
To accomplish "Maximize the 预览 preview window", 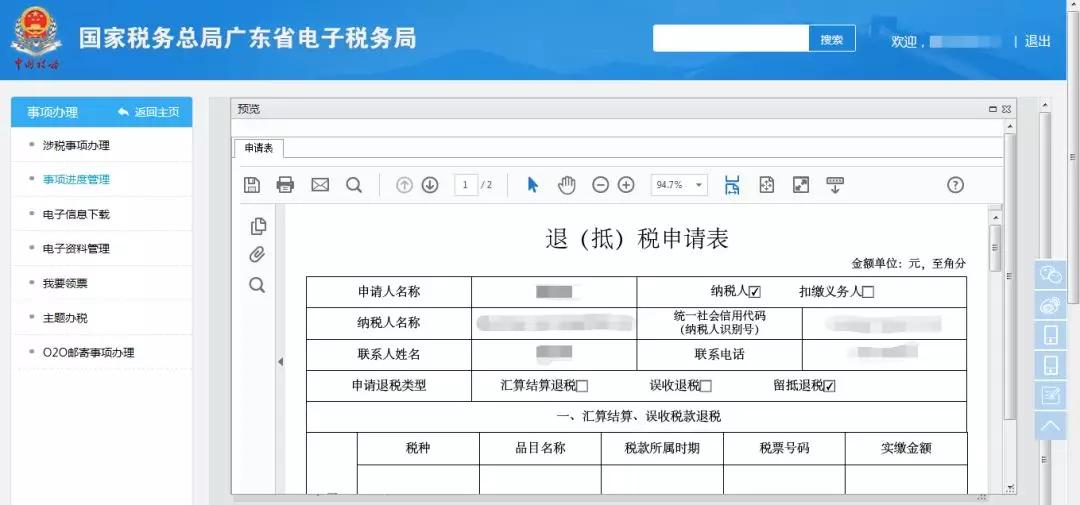I will (x=993, y=109).
